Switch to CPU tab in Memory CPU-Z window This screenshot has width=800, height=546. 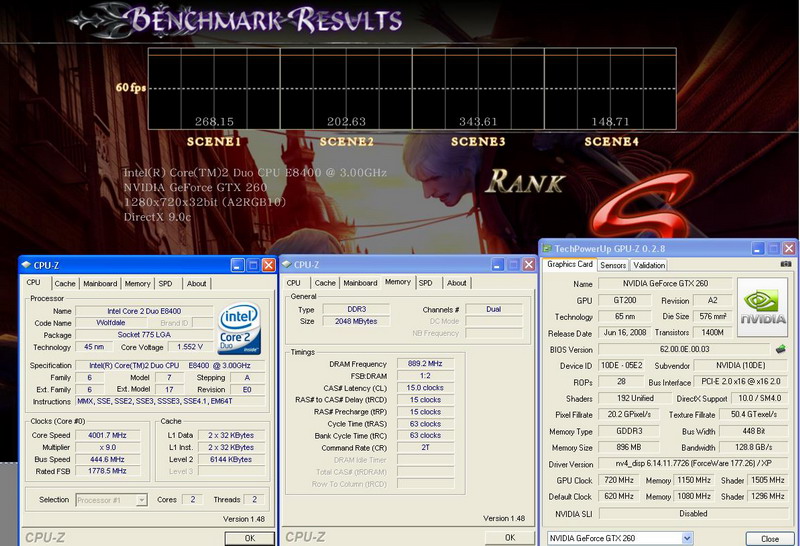[x=293, y=283]
